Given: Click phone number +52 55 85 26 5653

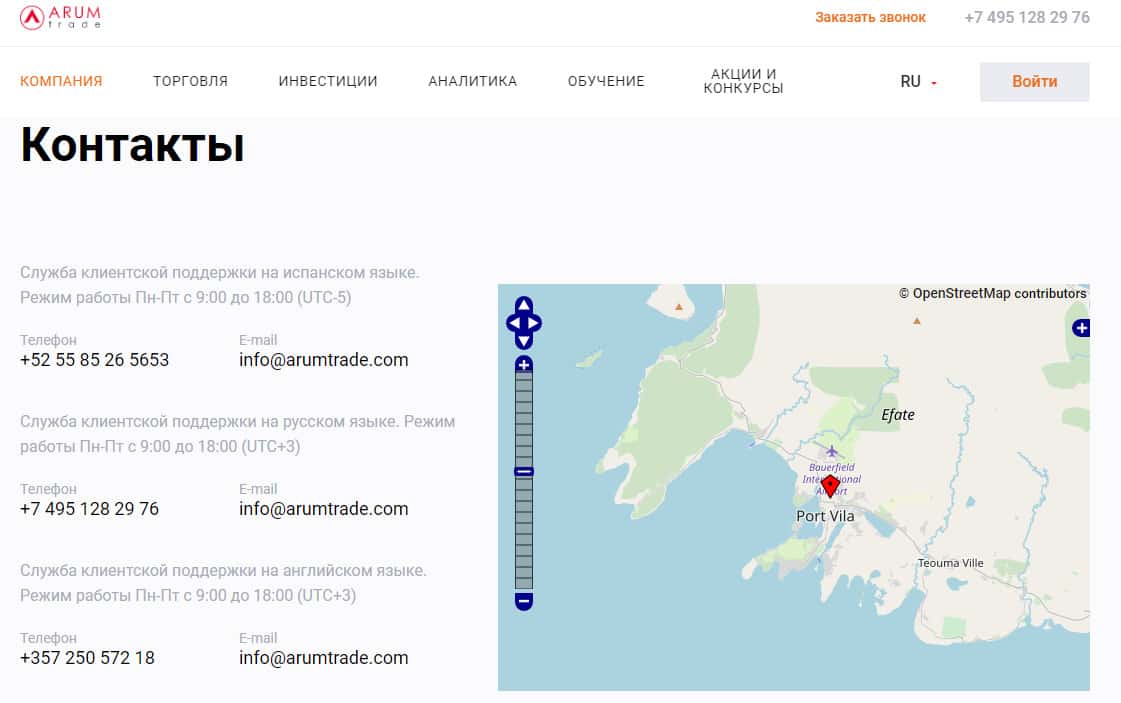Looking at the screenshot, I should pyautogui.click(x=94, y=360).
